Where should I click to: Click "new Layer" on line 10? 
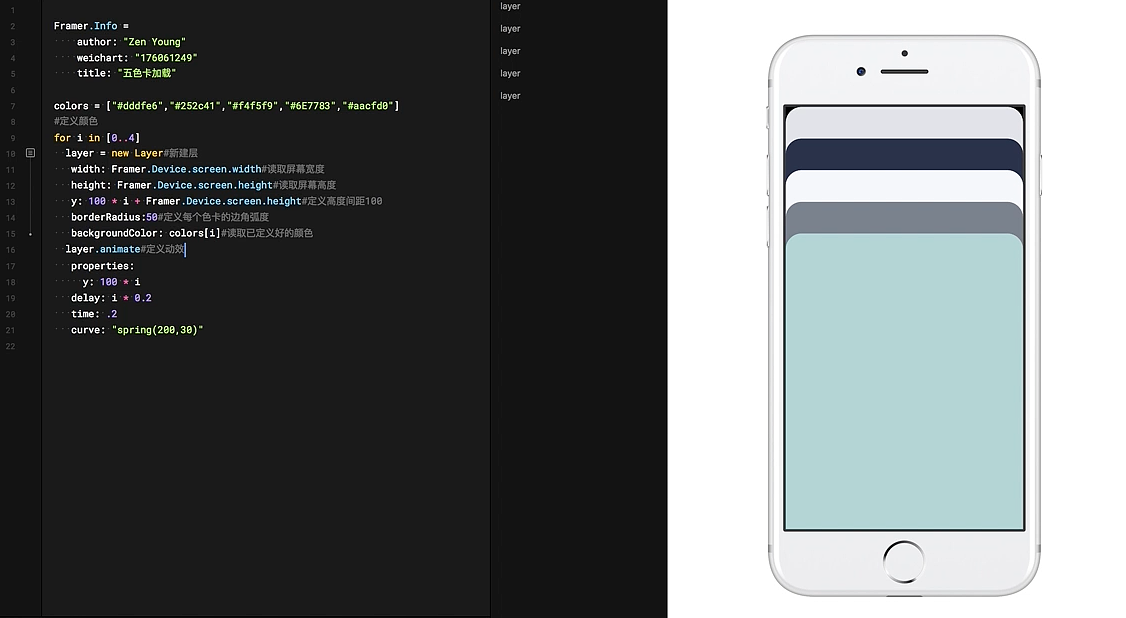tap(137, 153)
